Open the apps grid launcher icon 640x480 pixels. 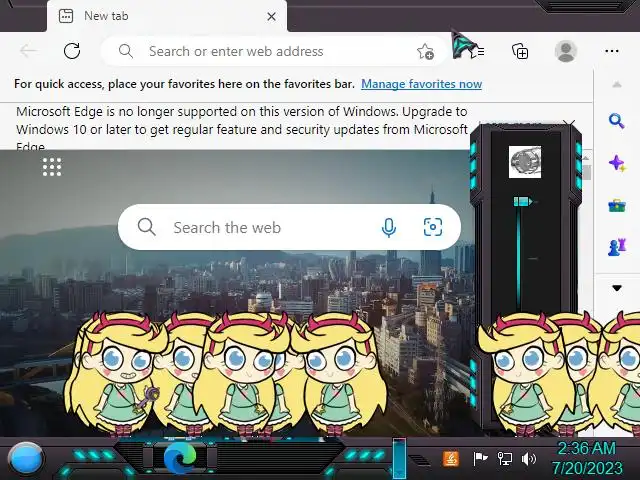pyautogui.click(x=52, y=167)
